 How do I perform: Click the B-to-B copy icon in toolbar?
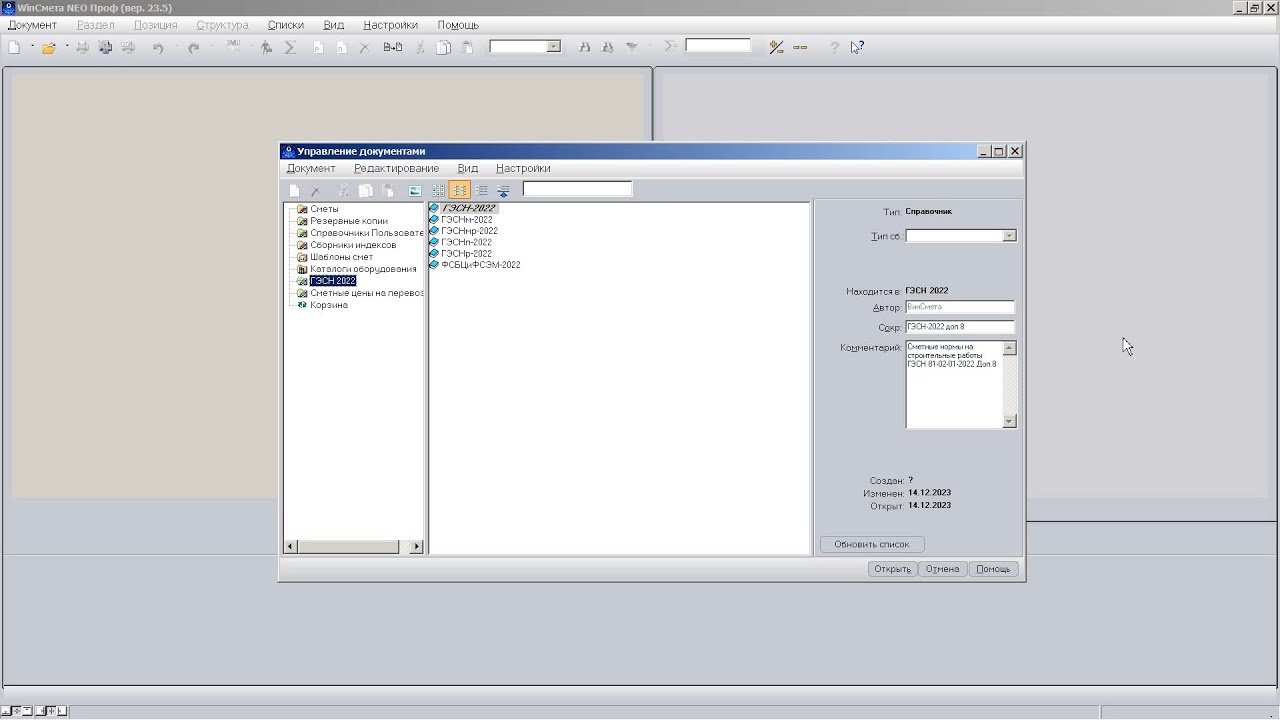(x=393, y=47)
